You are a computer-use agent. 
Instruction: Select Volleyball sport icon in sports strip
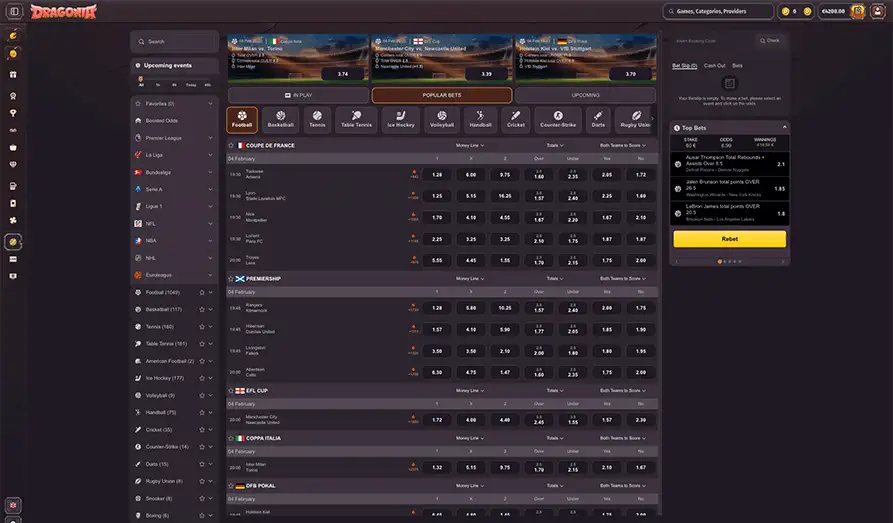coord(442,120)
